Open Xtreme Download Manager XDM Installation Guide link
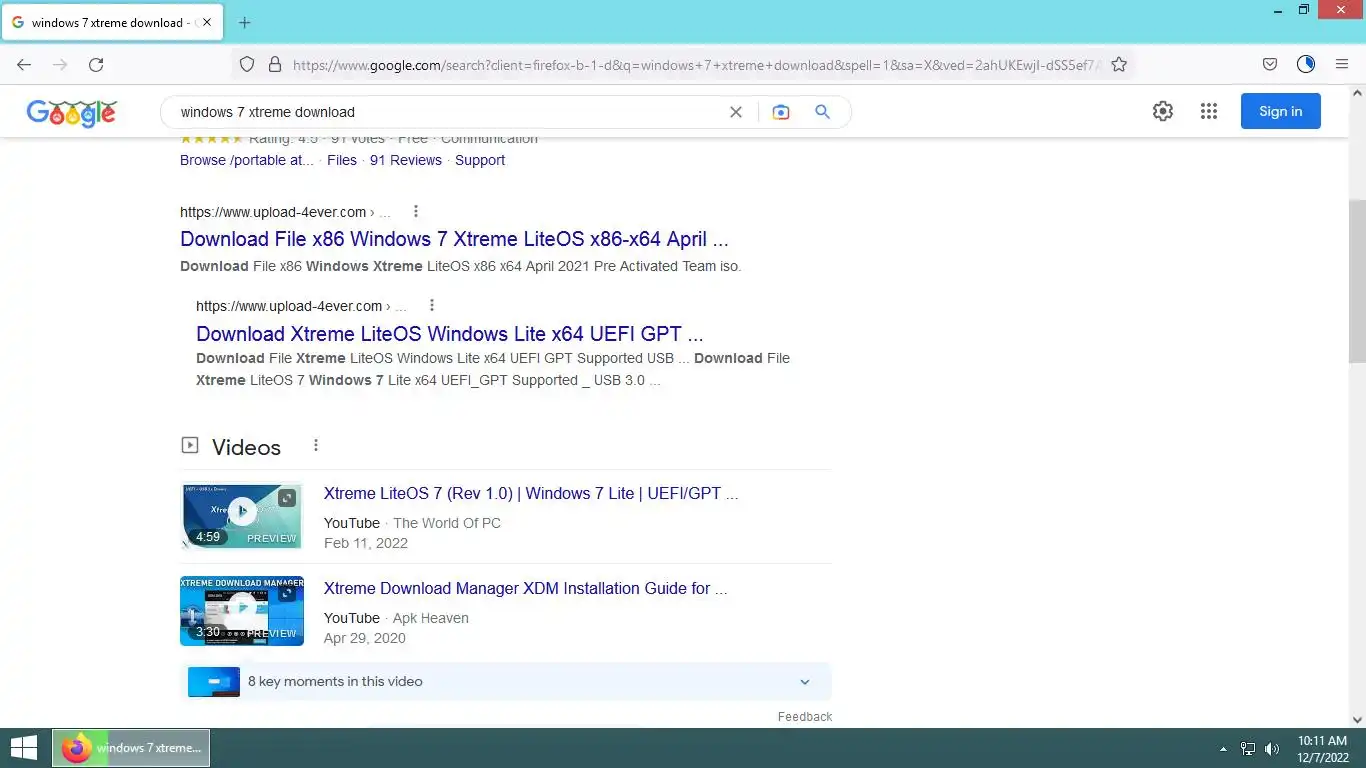This screenshot has height=768, width=1366. pyautogui.click(x=526, y=588)
